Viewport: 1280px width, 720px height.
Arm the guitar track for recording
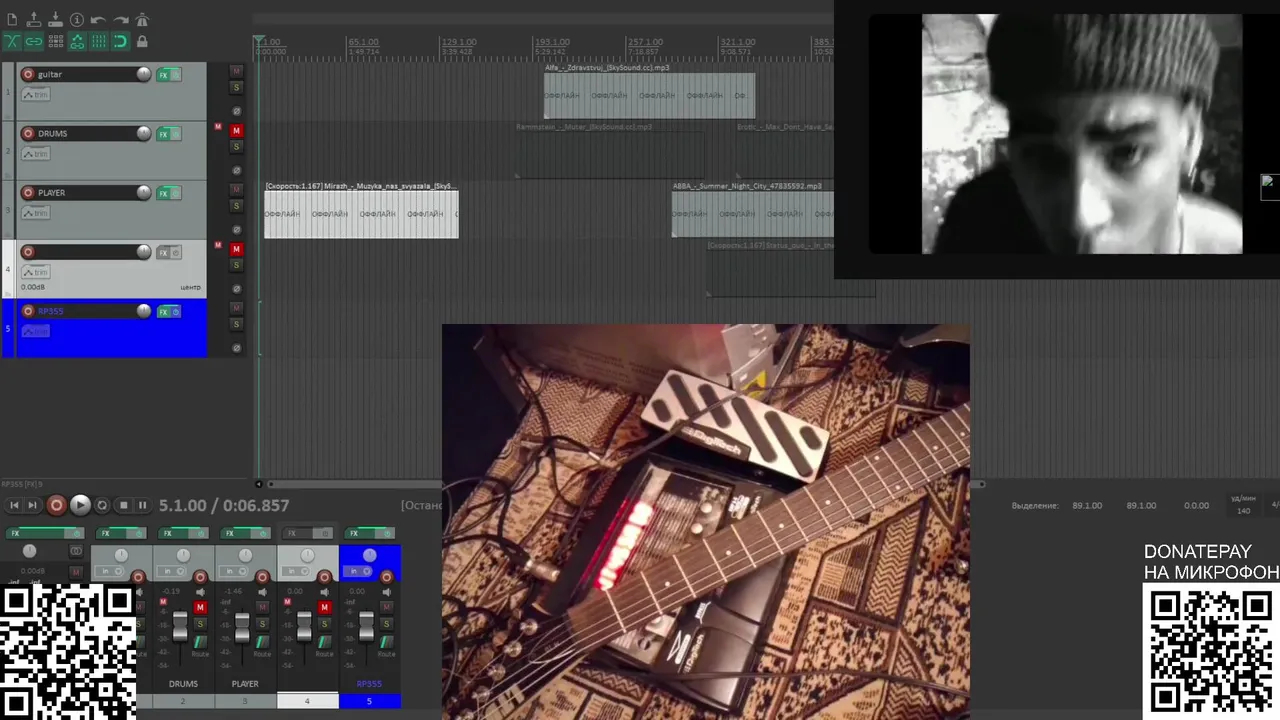pyautogui.click(x=28, y=74)
